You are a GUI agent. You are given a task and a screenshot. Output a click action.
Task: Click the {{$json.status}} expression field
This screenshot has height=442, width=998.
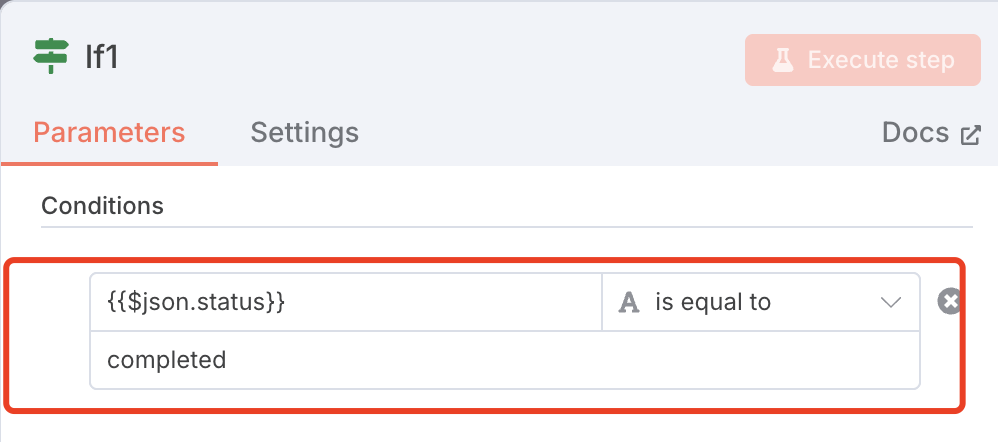pos(345,302)
